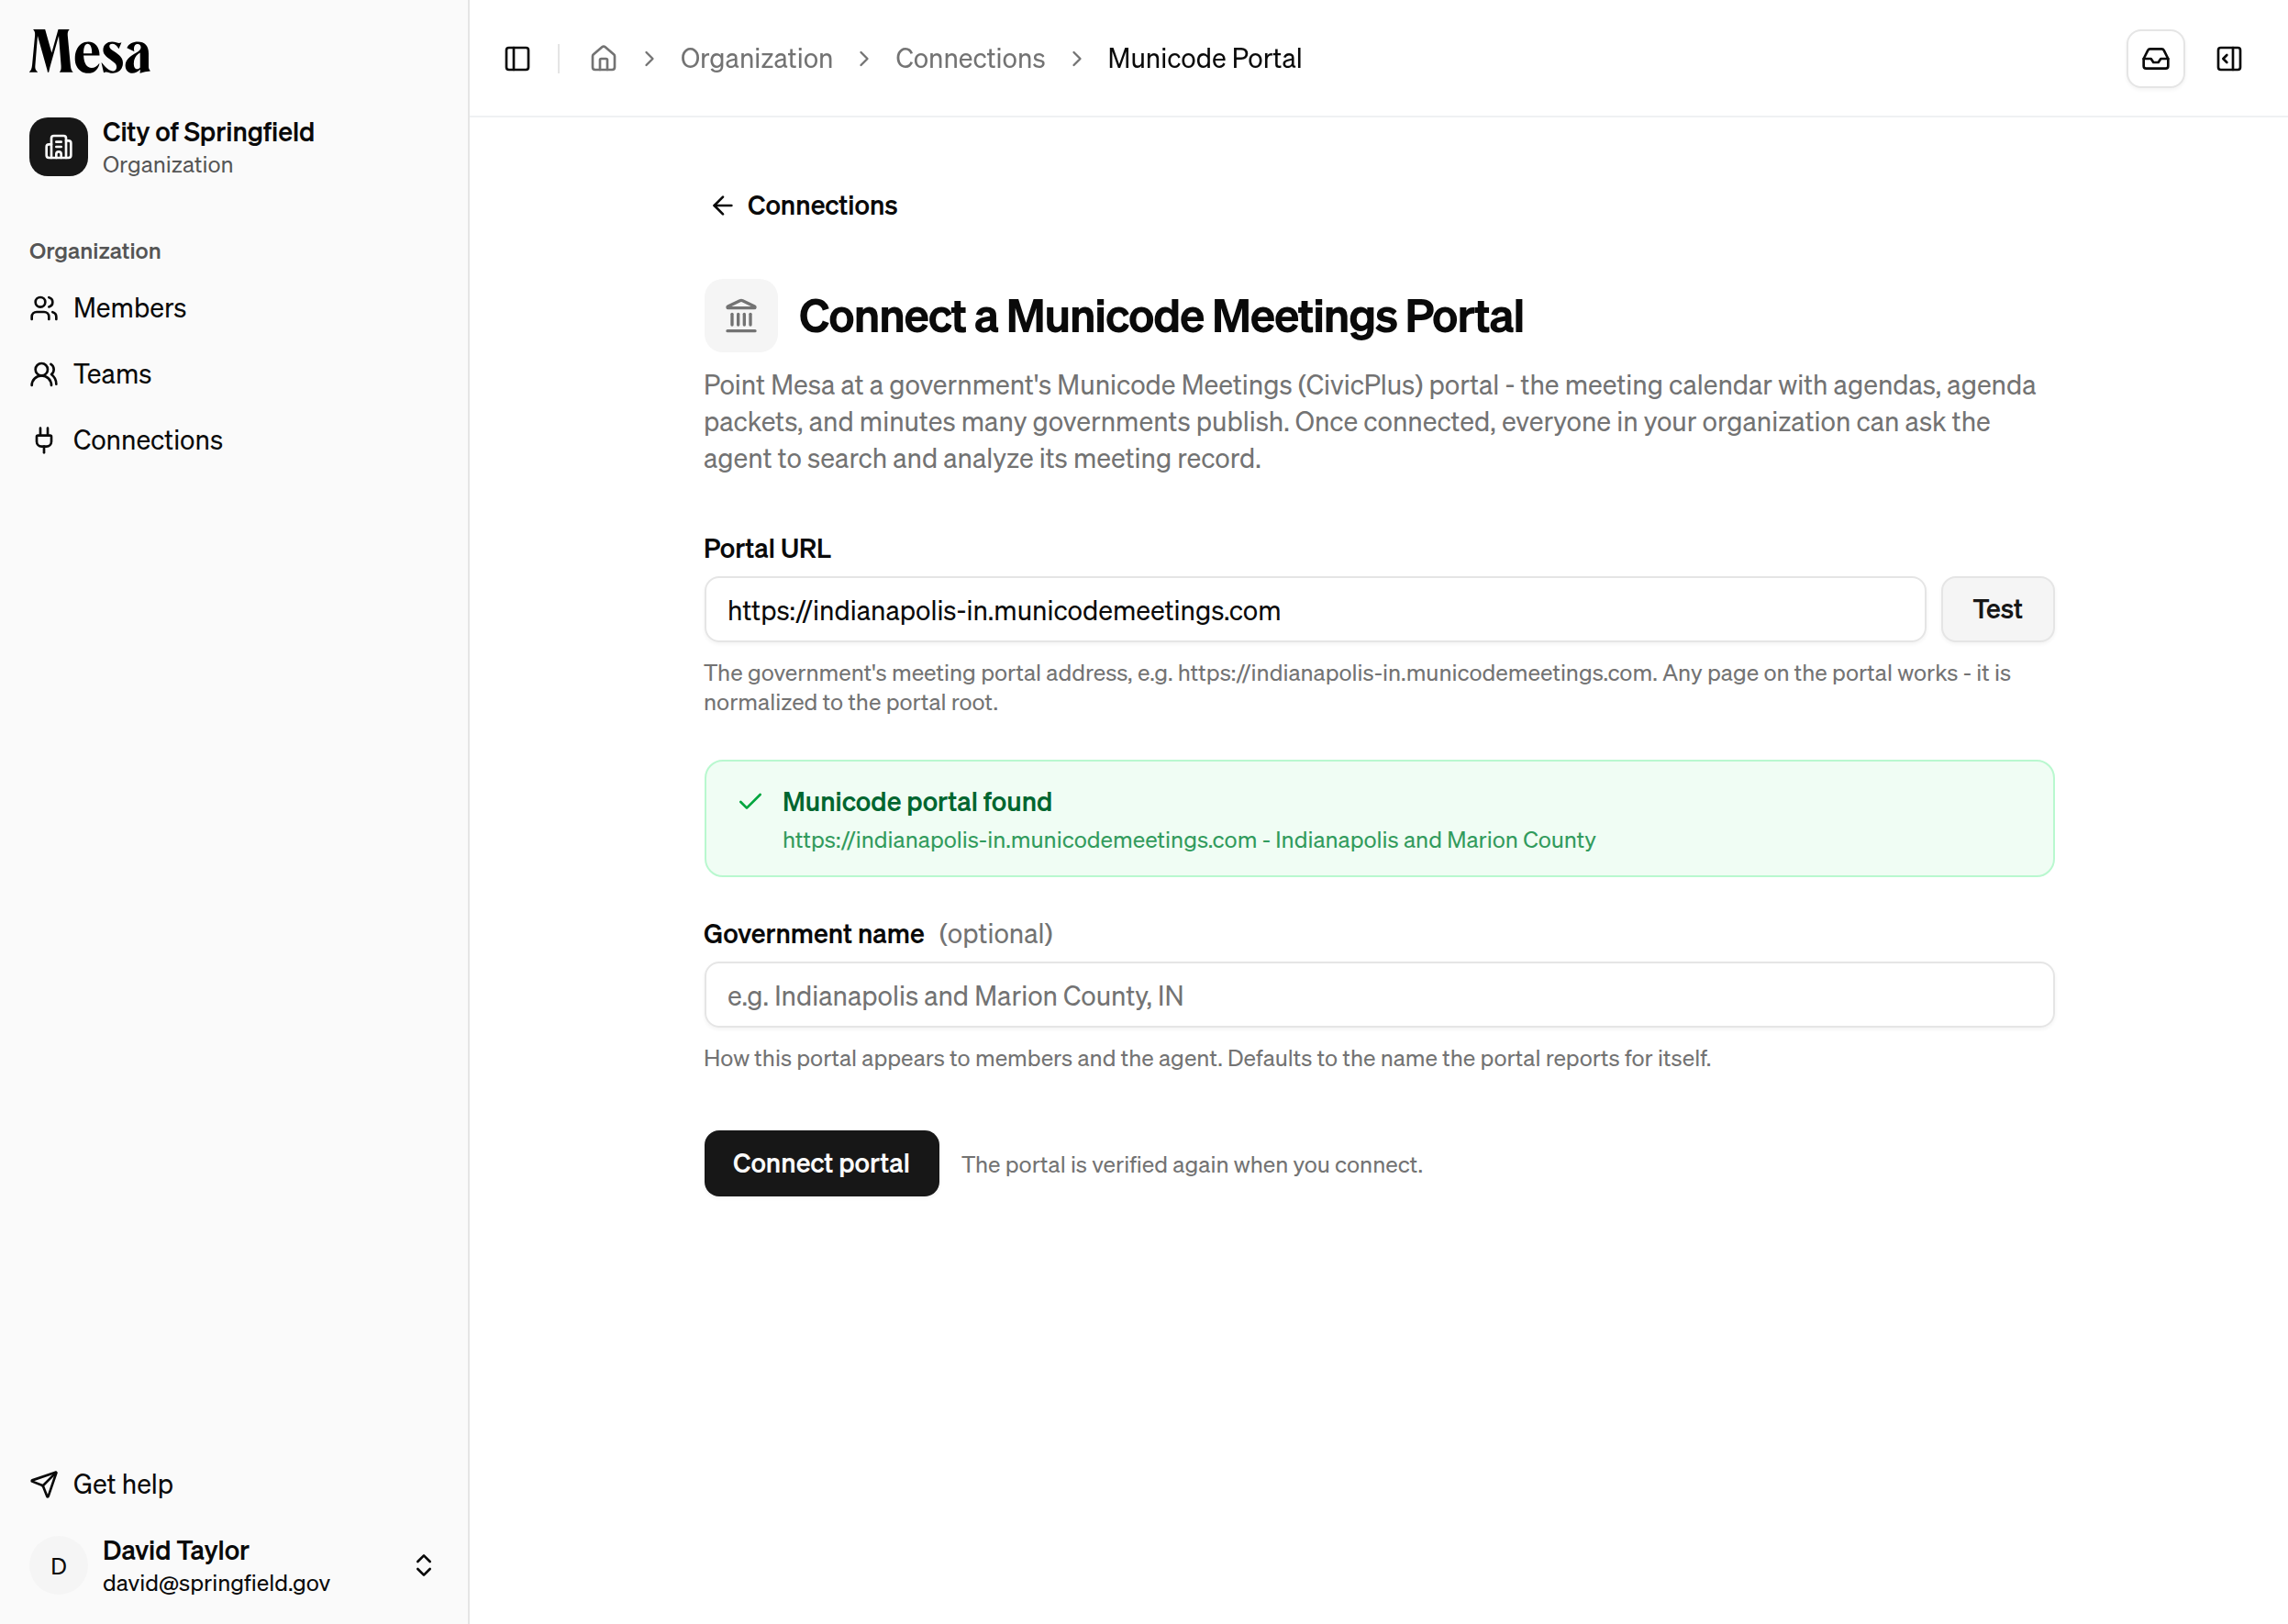Screen dimensions: 2288x1624
Task: Open the Members page
Action: click(x=234, y=308)
